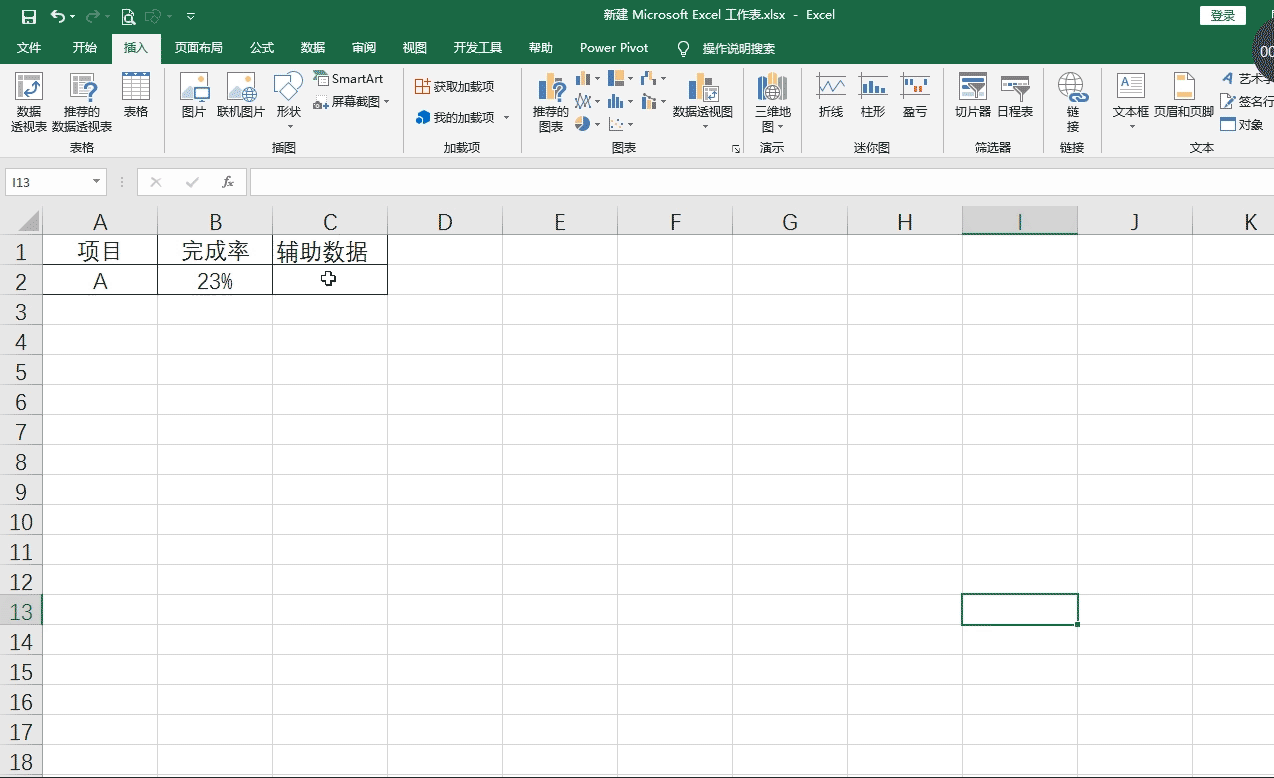This screenshot has width=1274, height=778.
Task: Open the Charts group dialog launcher
Action: 736,148
